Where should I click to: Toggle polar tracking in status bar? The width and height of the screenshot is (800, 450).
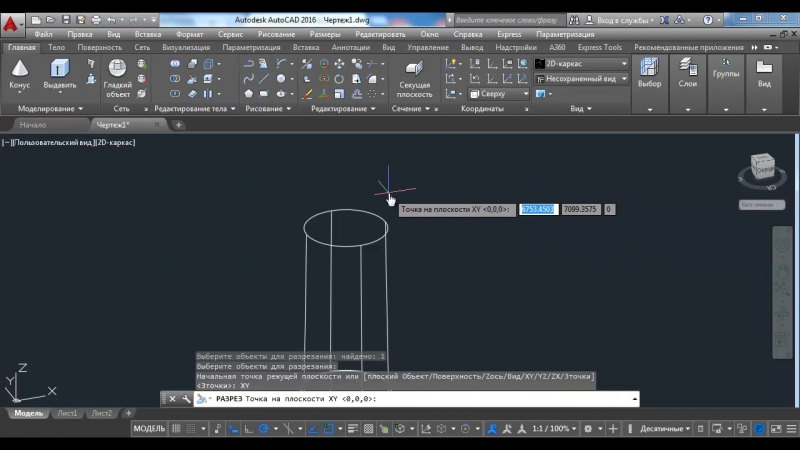(x=263, y=429)
